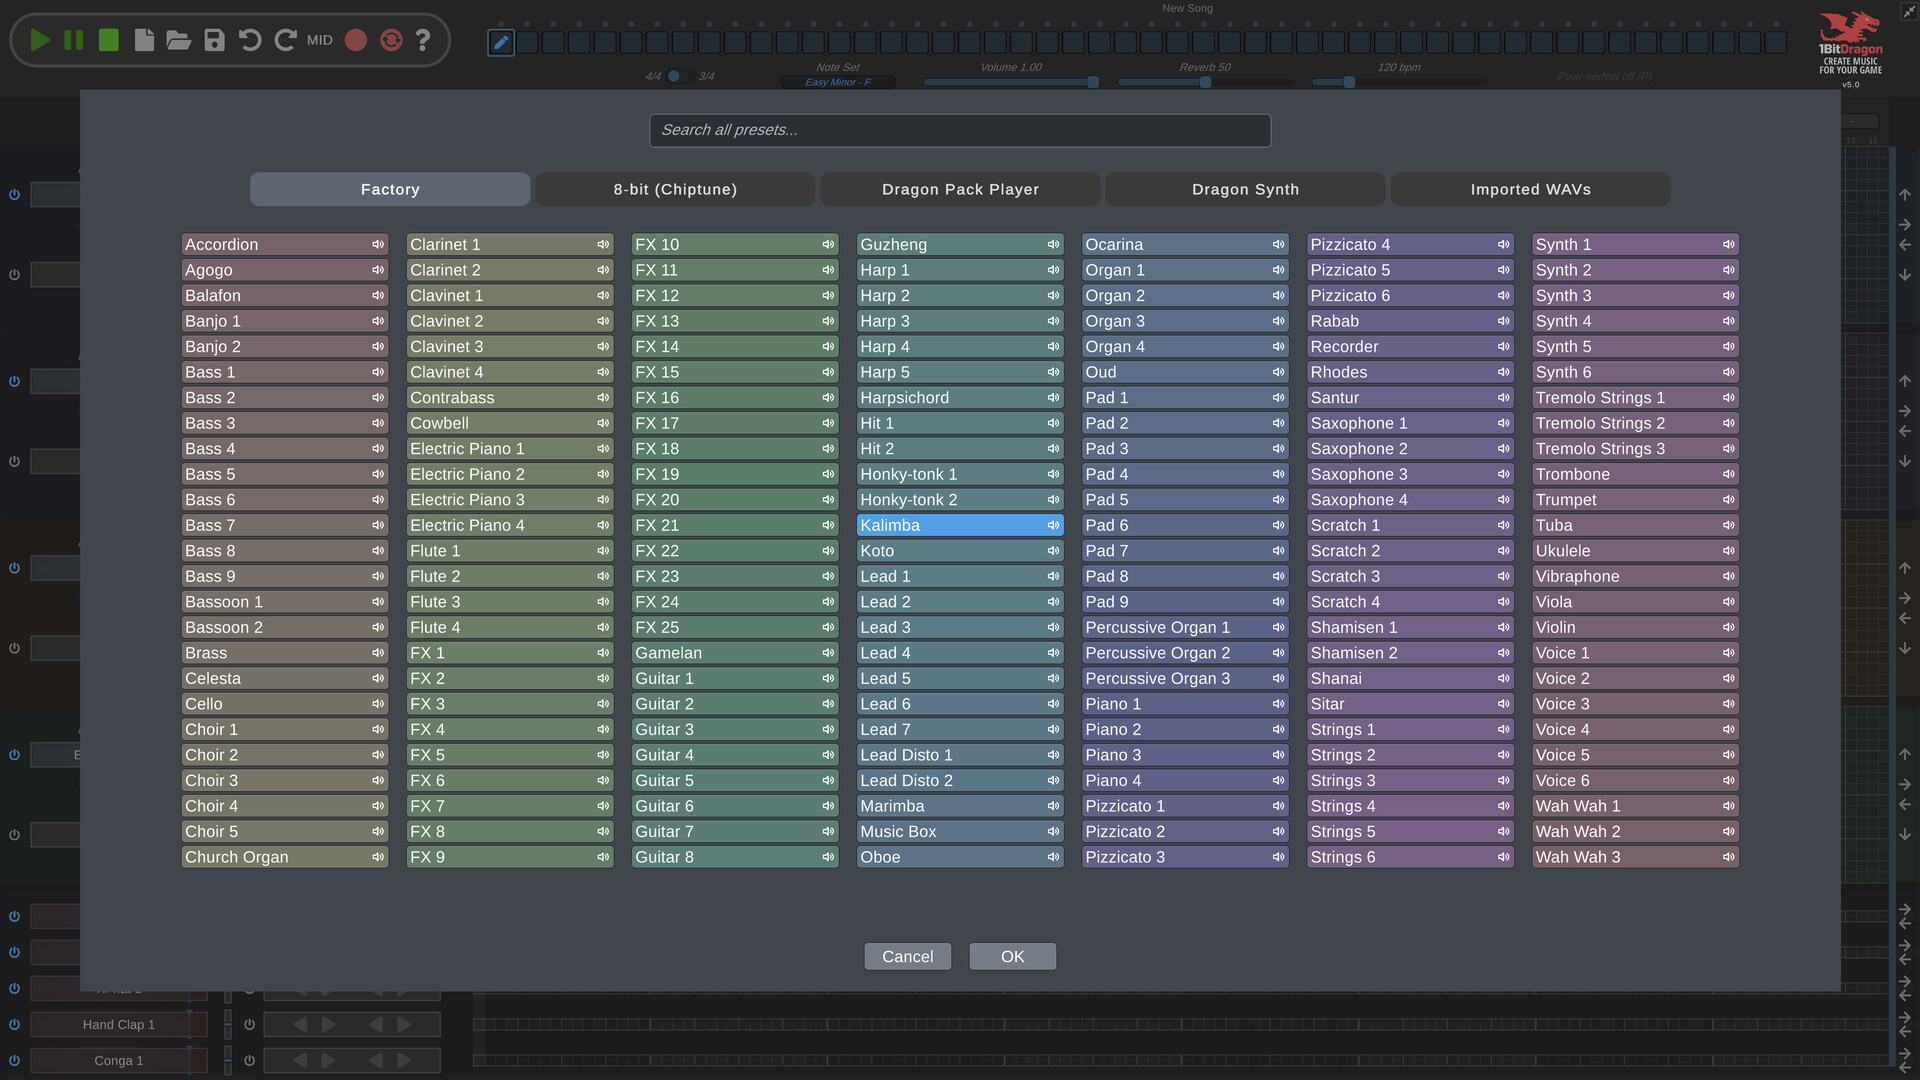The height and width of the screenshot is (1080, 1920).
Task: Select the pencil edit tool
Action: click(x=501, y=42)
